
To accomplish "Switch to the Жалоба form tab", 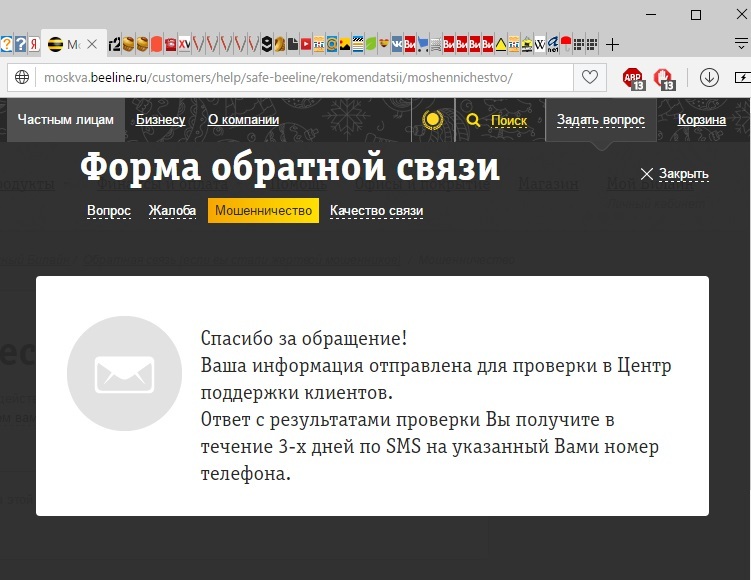I will pos(172,211).
